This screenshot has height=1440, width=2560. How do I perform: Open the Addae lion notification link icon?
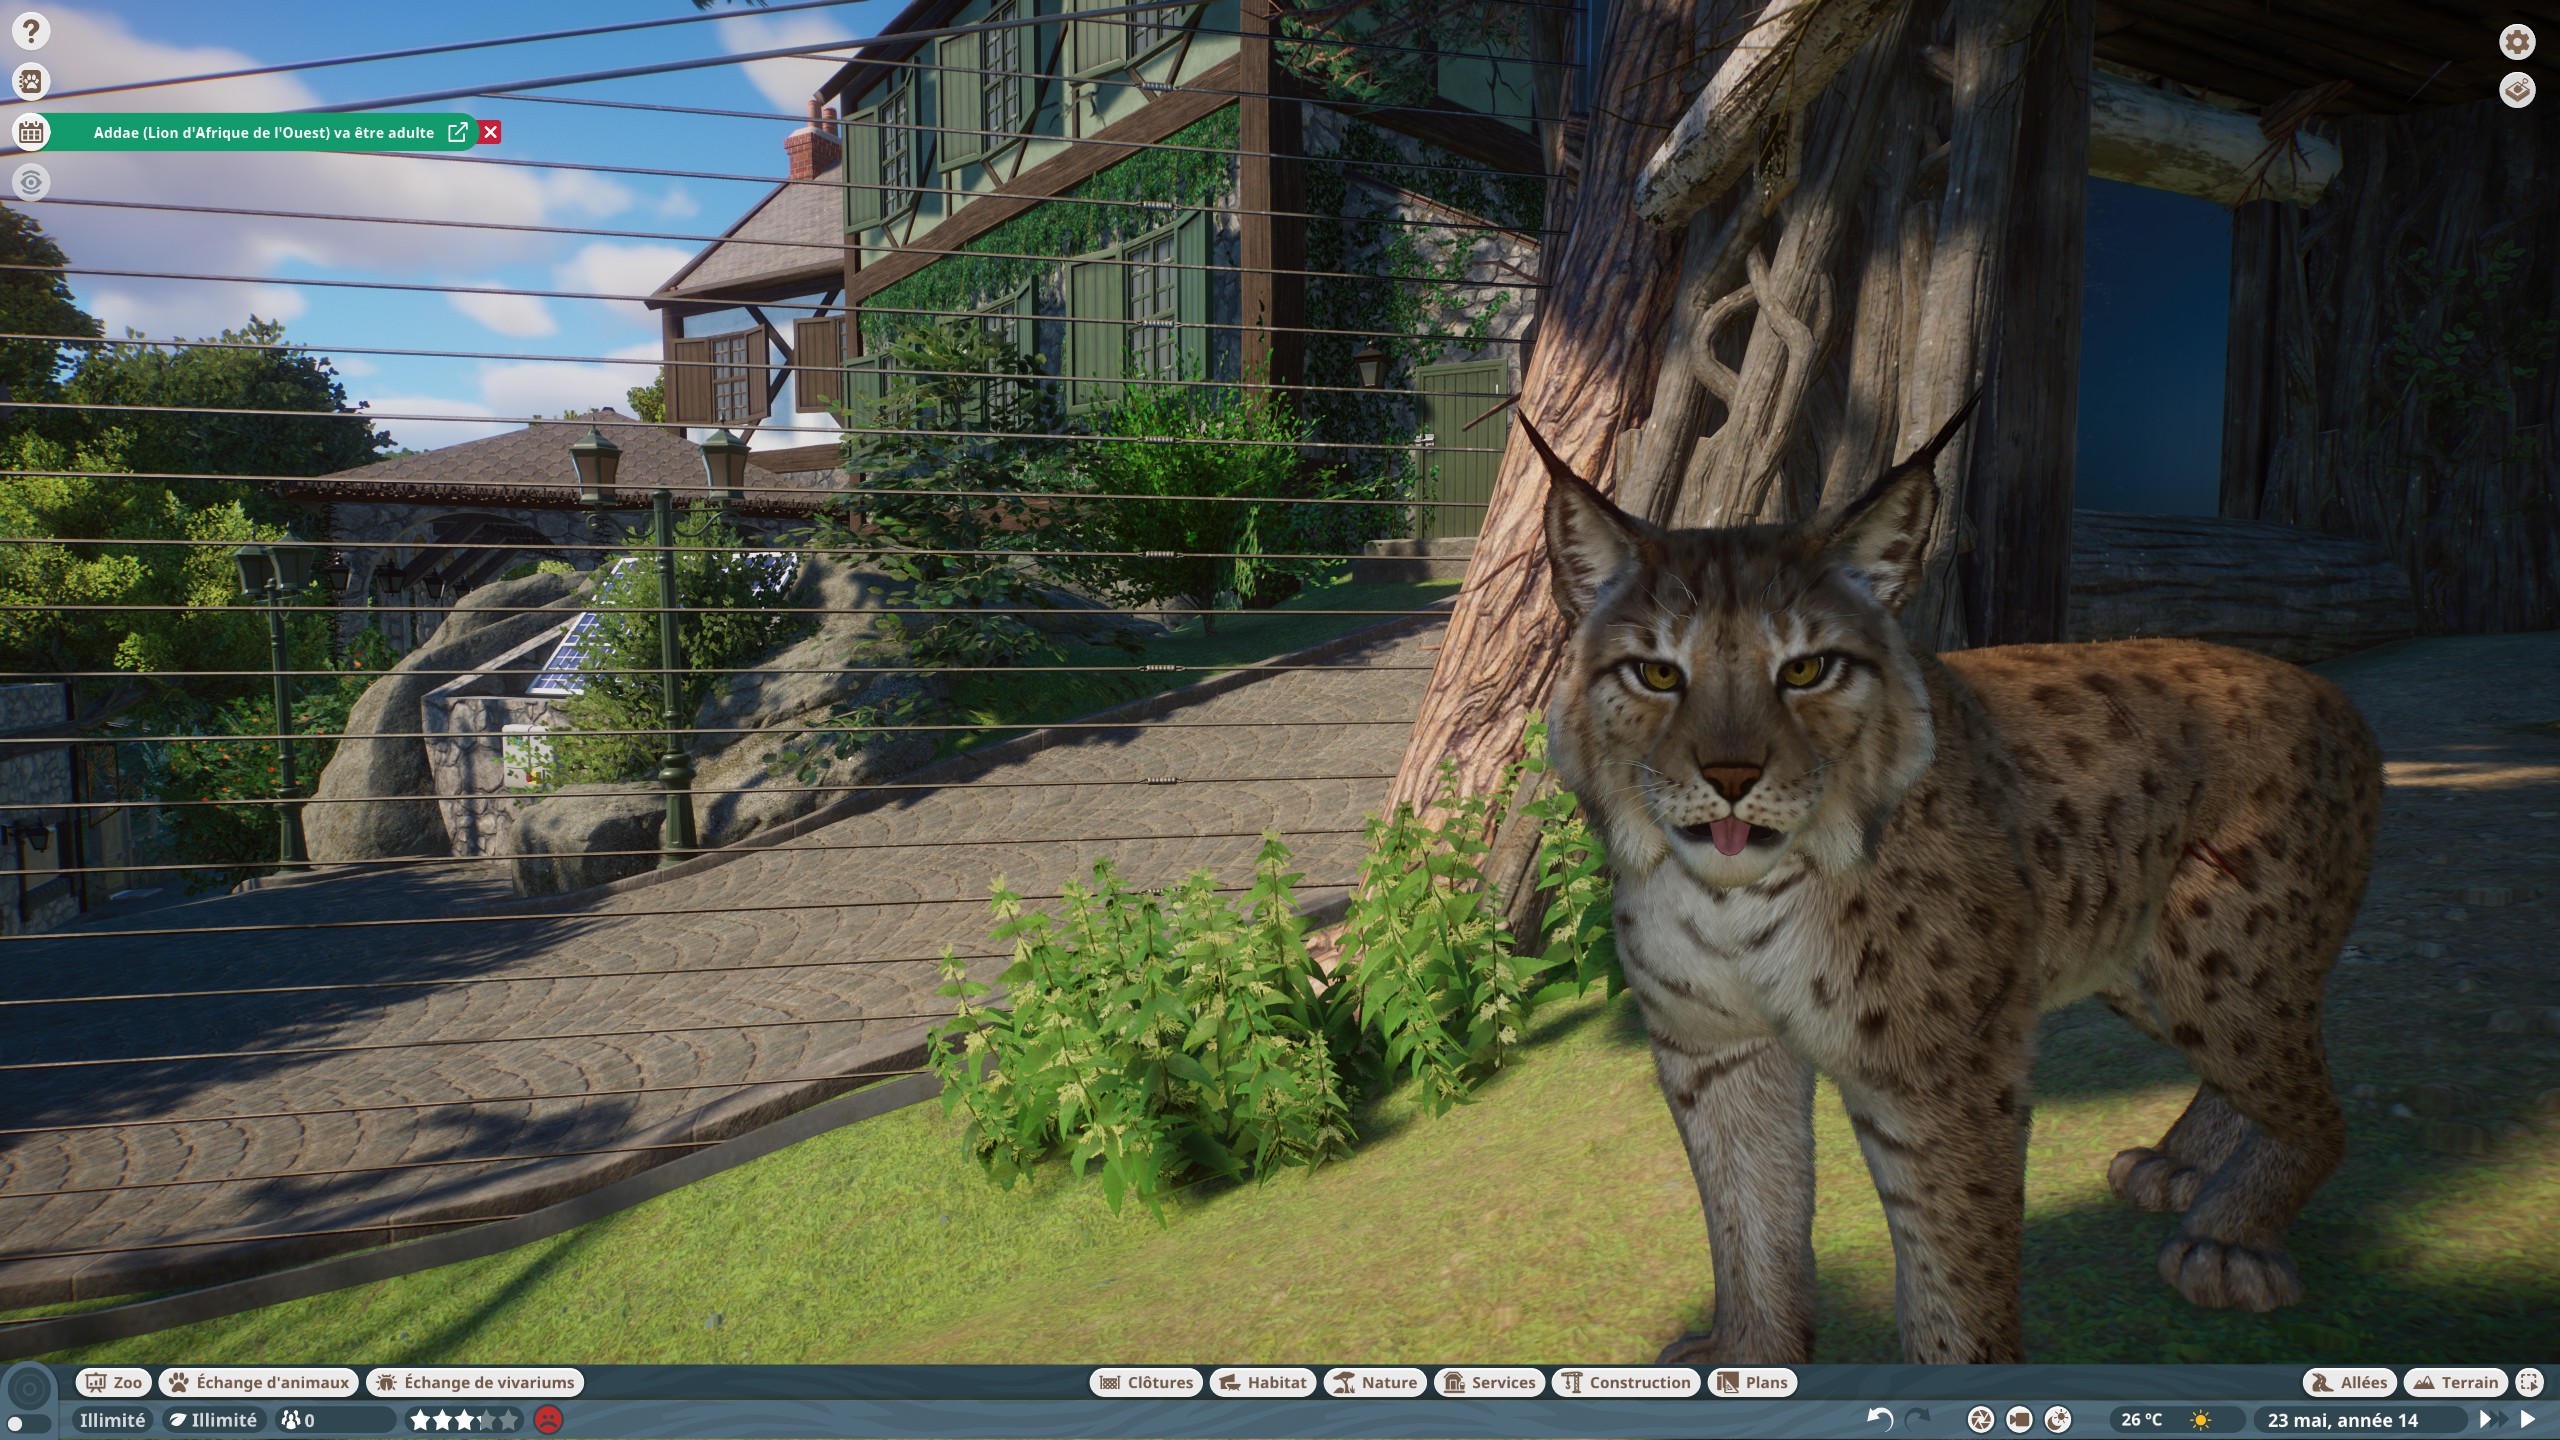coord(458,132)
